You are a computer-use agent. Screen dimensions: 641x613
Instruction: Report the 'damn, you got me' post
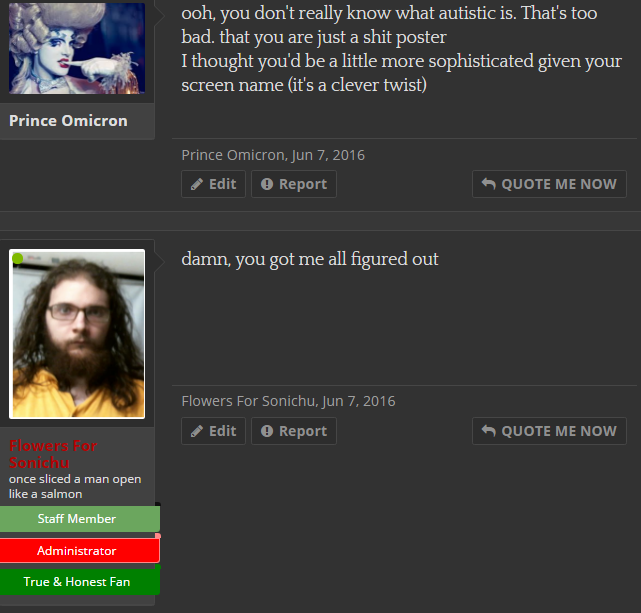pos(294,431)
